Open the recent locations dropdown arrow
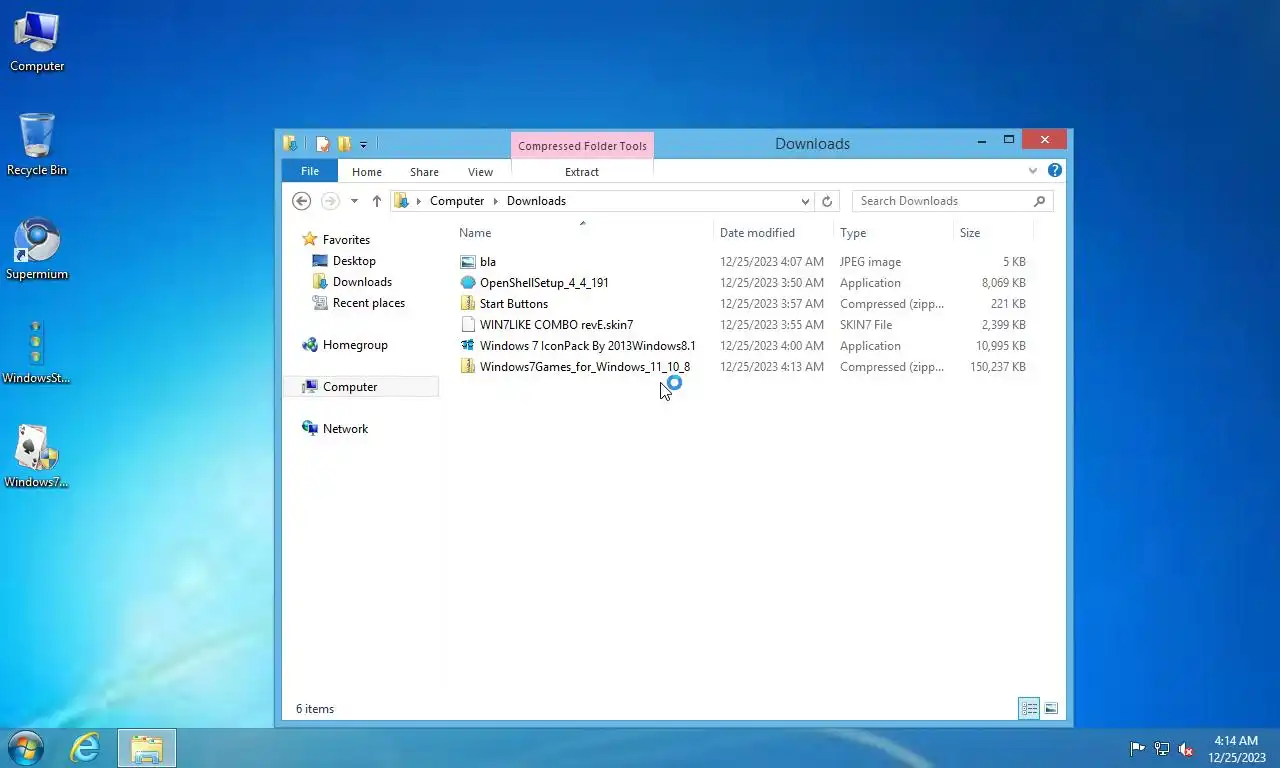The width and height of the screenshot is (1280, 768). point(354,201)
